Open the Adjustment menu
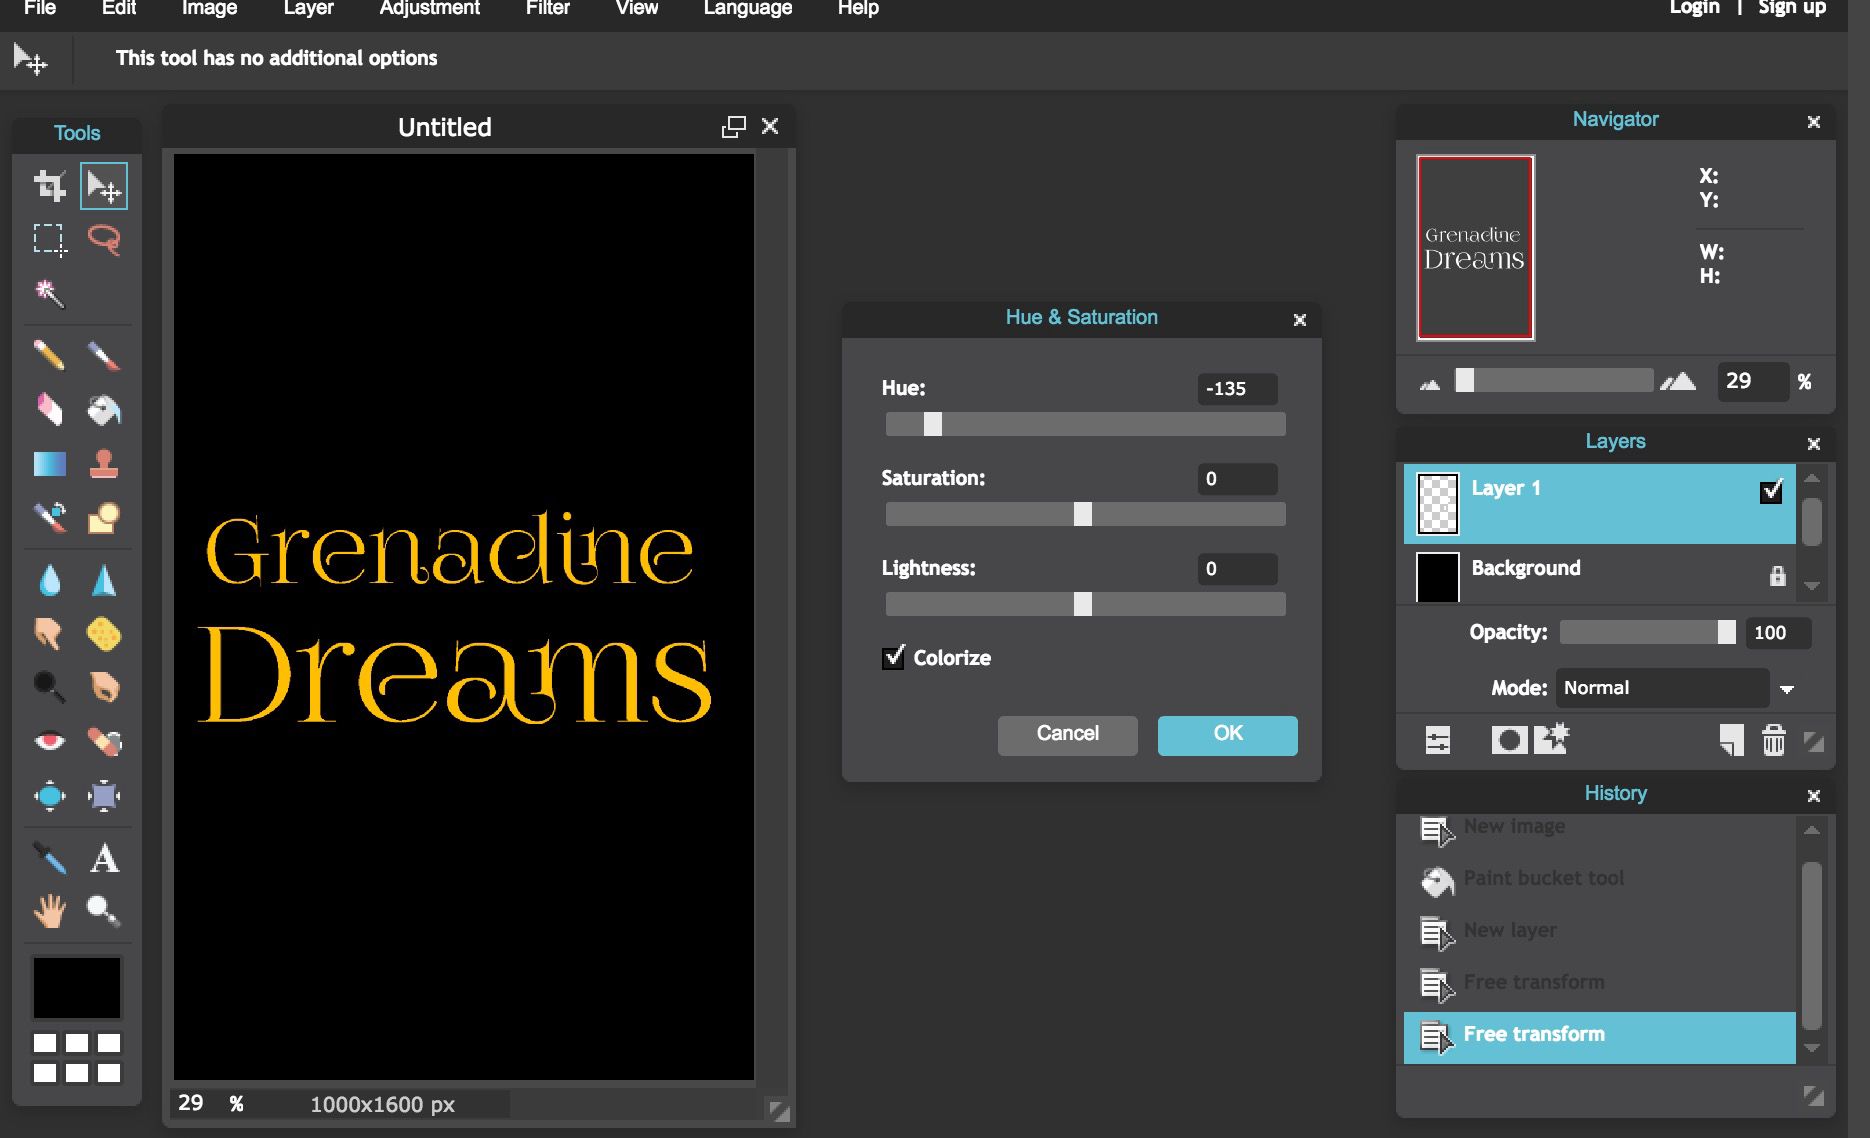1870x1138 pixels. pos(429,9)
